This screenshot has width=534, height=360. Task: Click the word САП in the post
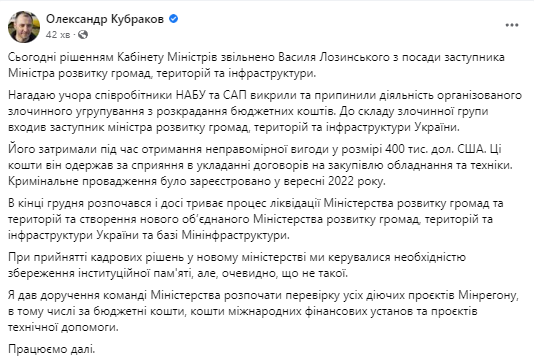click(235, 95)
